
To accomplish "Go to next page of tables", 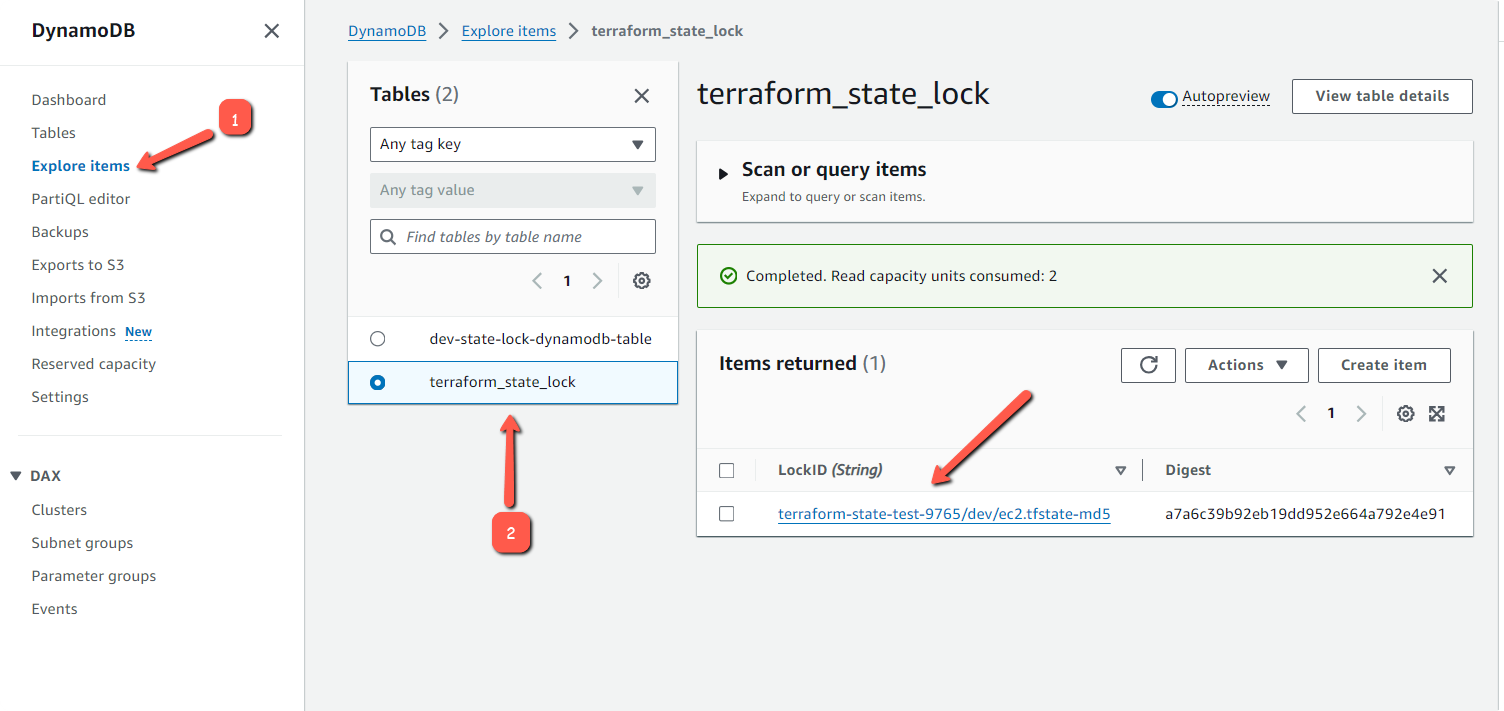I will point(597,281).
